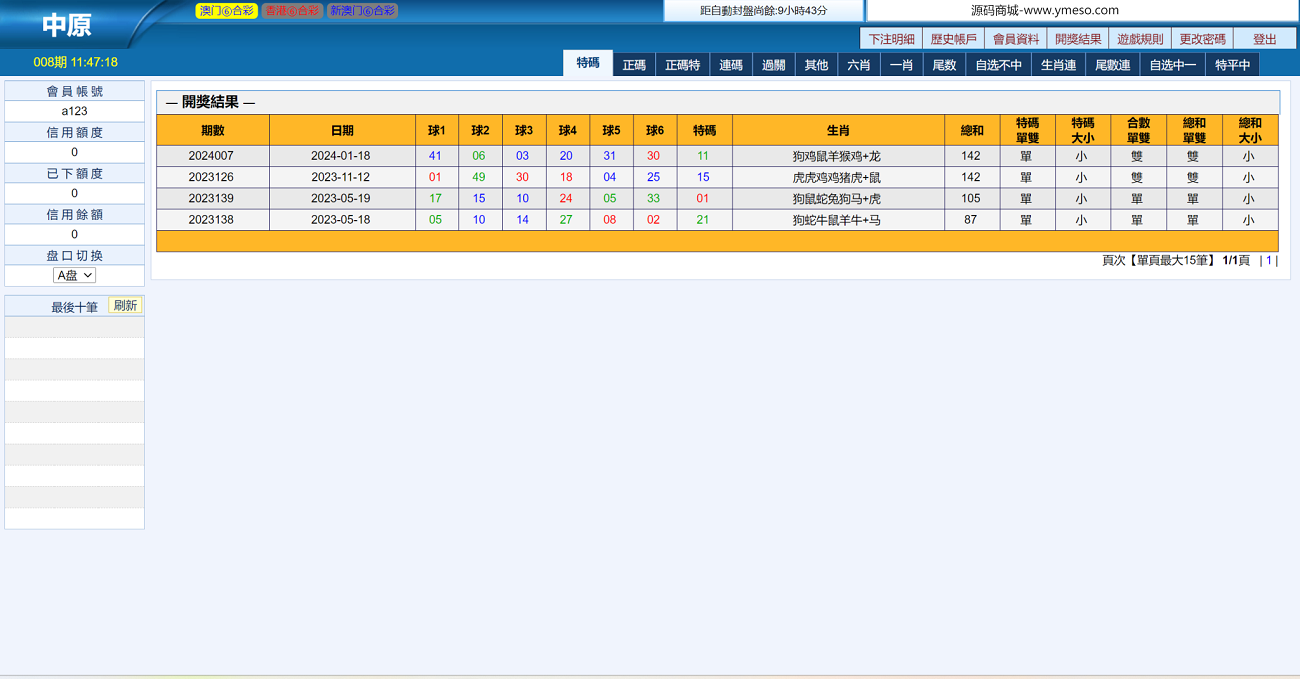Viewport: 1300px width, 679px height.
Task: Switch to 香港六合彩 lottery
Action: tap(292, 11)
